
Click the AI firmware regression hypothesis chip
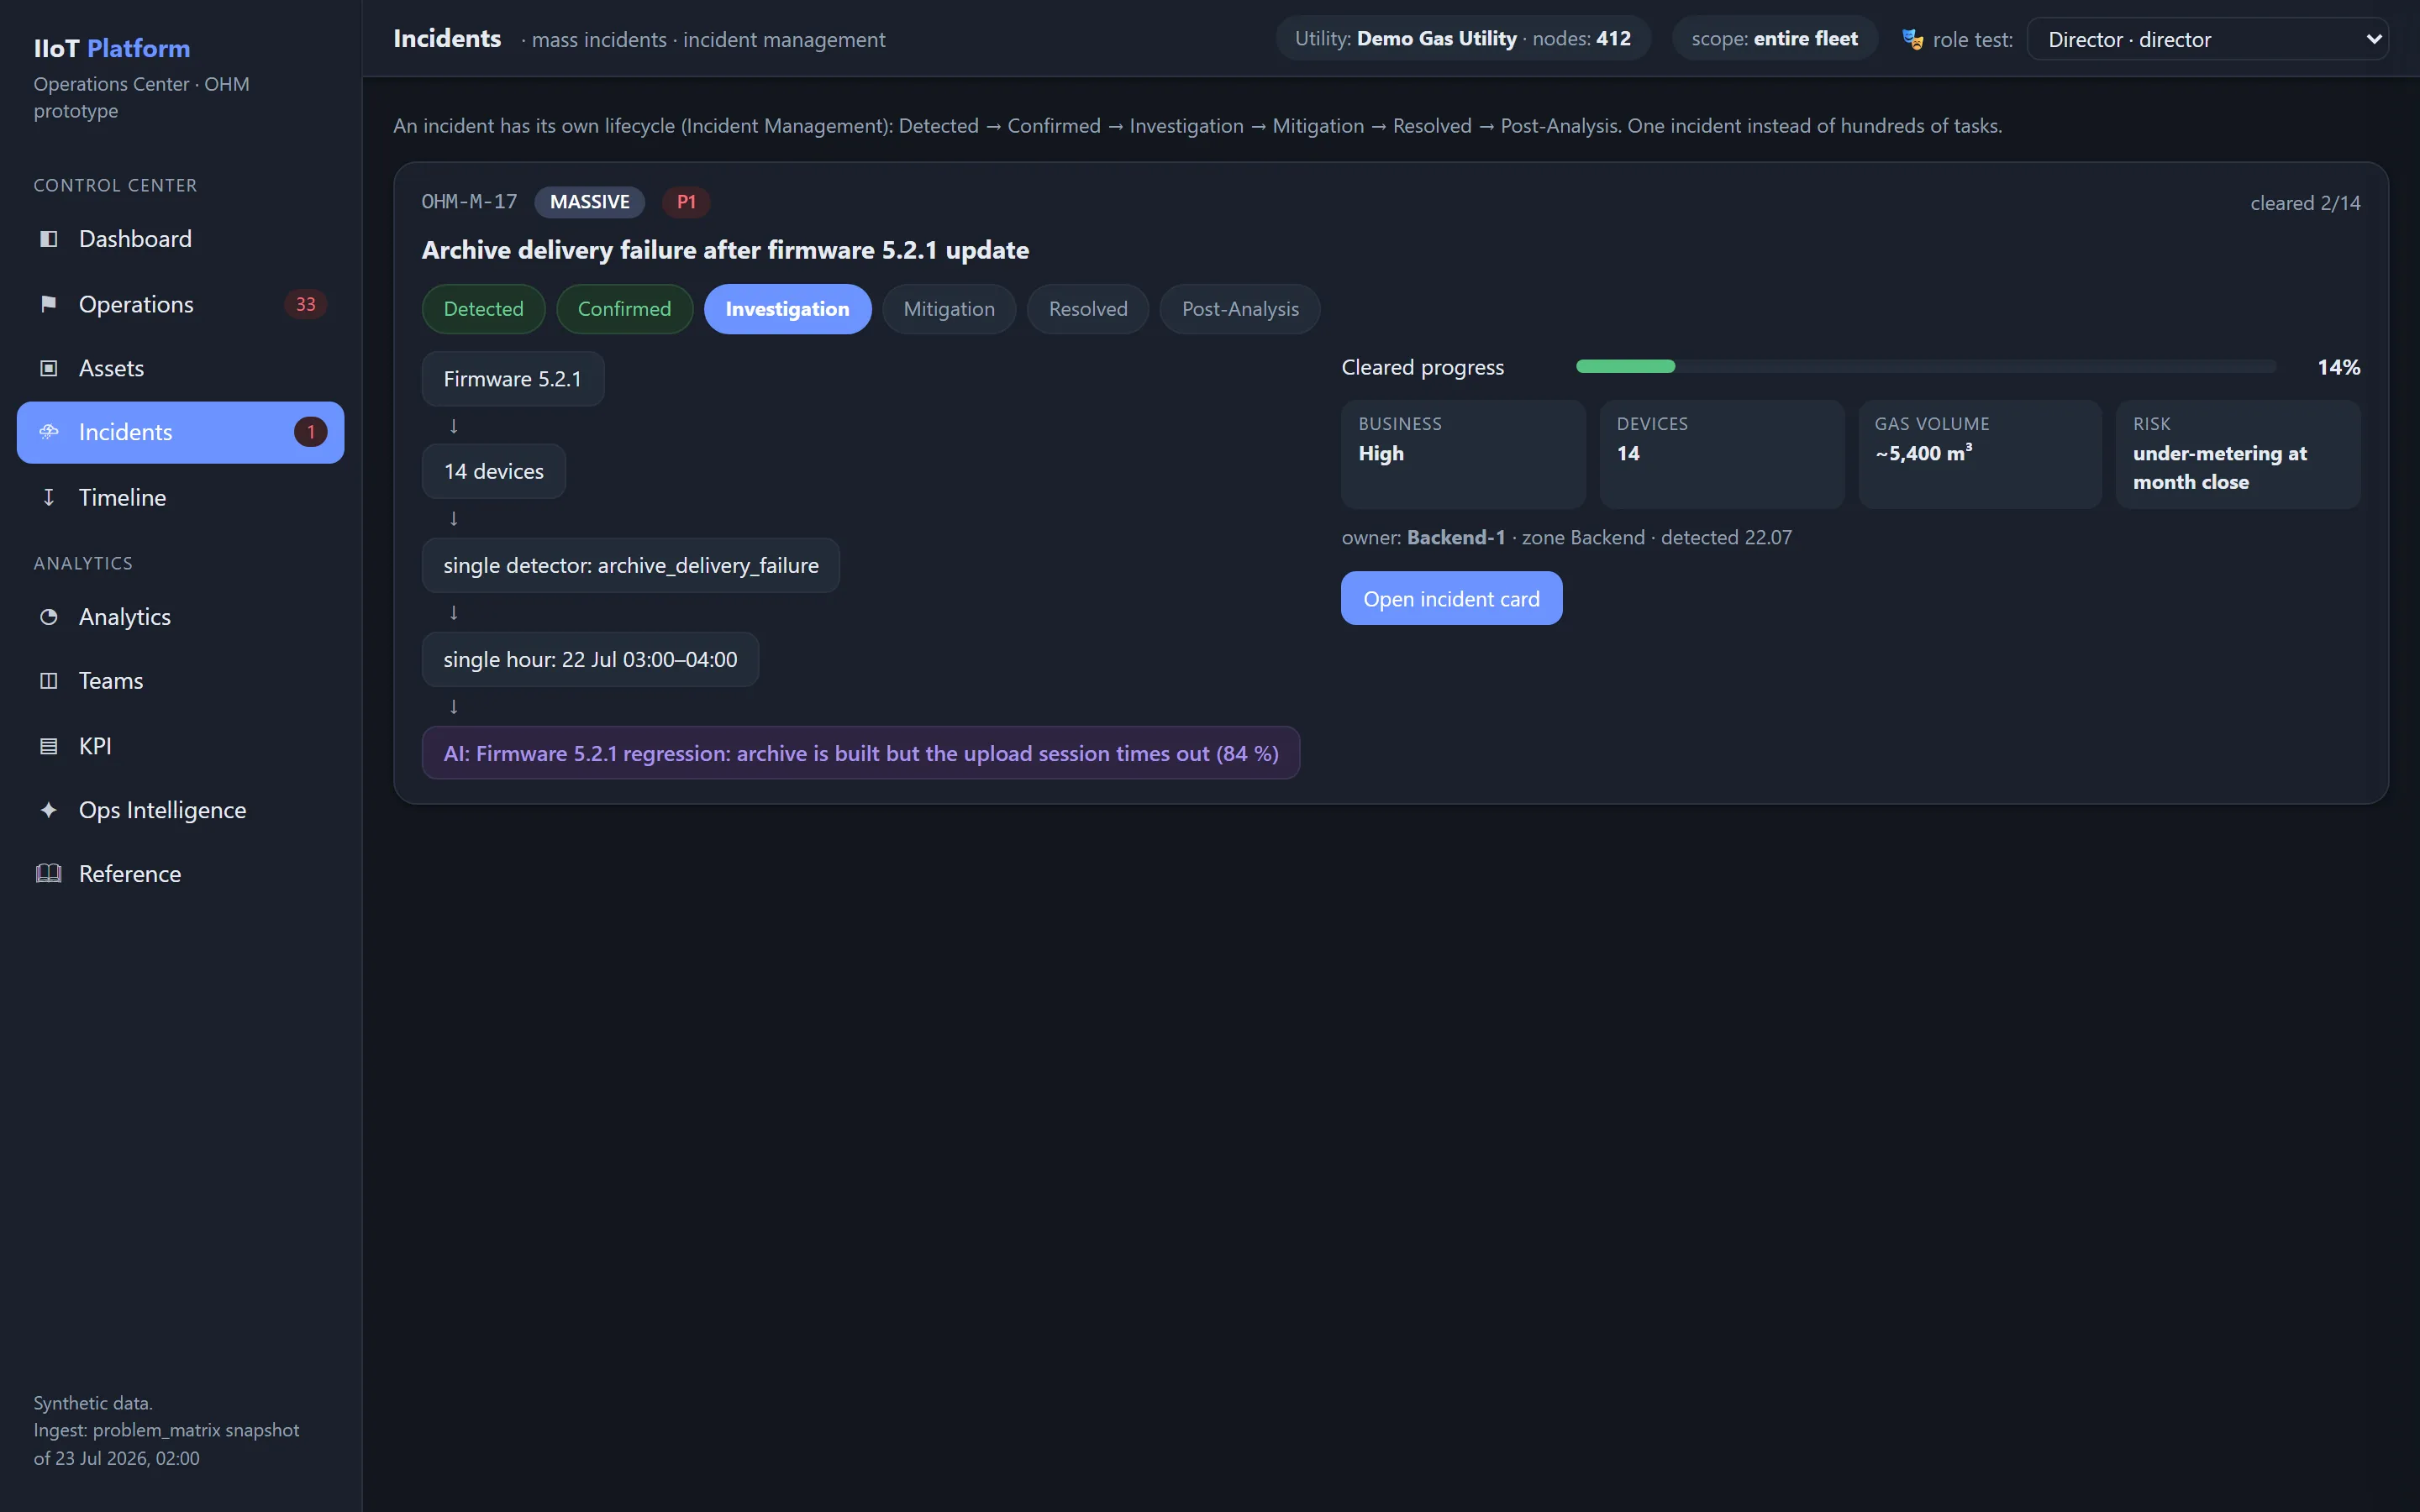pyautogui.click(x=861, y=753)
